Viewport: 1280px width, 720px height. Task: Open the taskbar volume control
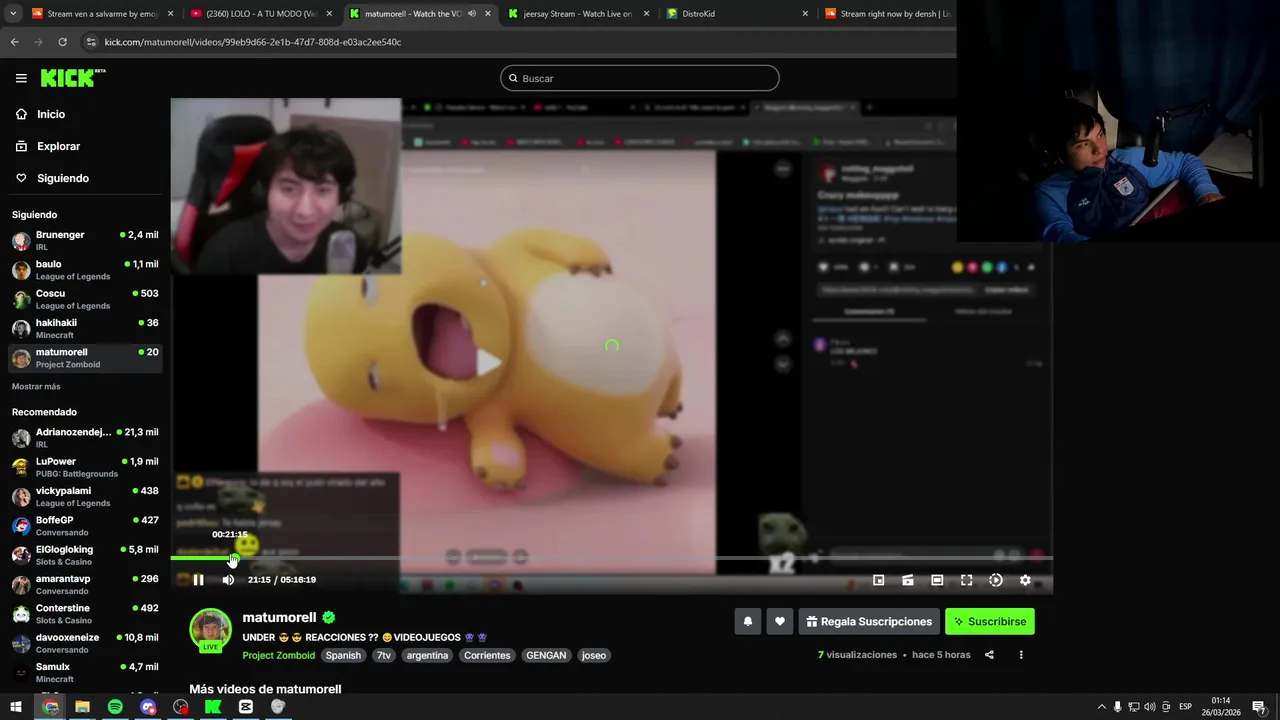pos(1149,707)
